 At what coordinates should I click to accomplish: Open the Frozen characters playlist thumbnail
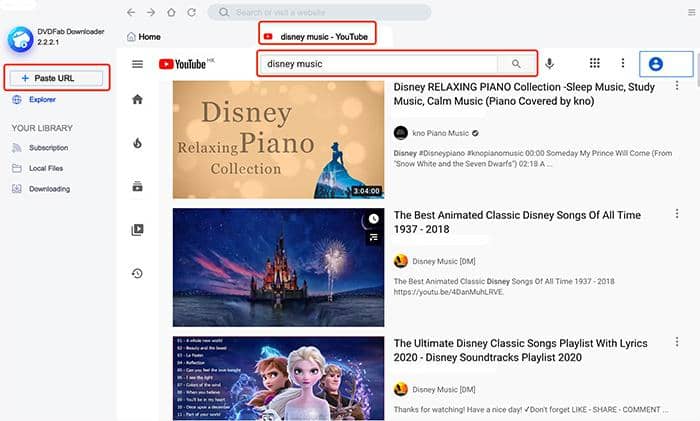[x=278, y=378]
